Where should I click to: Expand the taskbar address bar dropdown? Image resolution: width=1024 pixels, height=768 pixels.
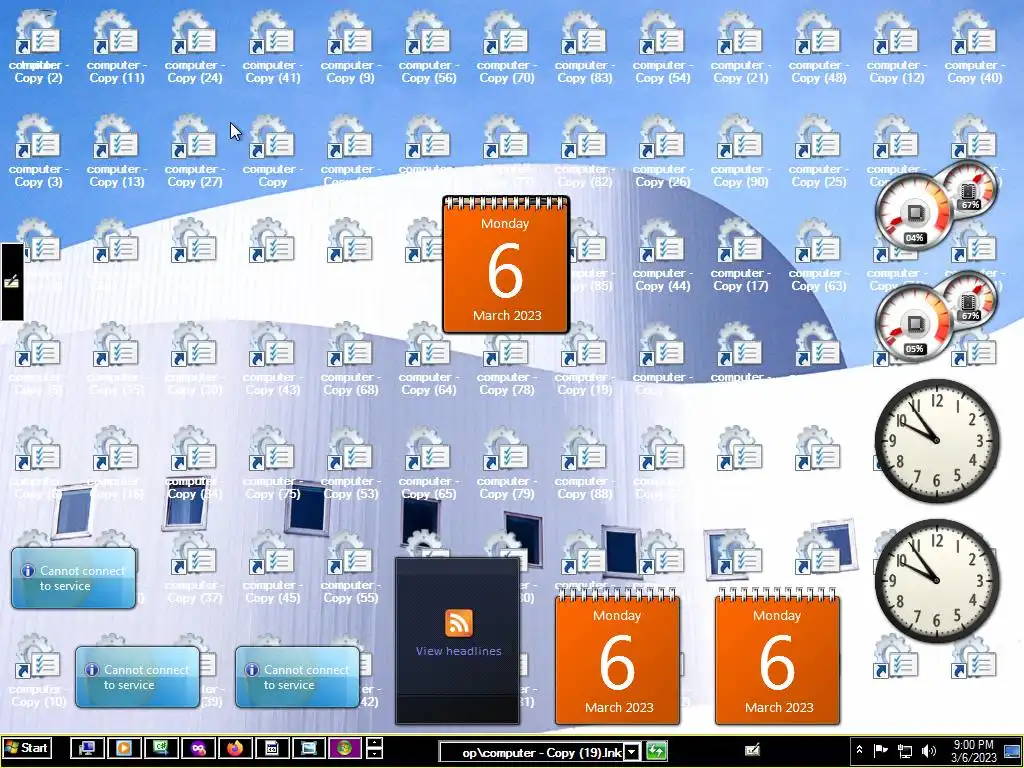pos(632,752)
